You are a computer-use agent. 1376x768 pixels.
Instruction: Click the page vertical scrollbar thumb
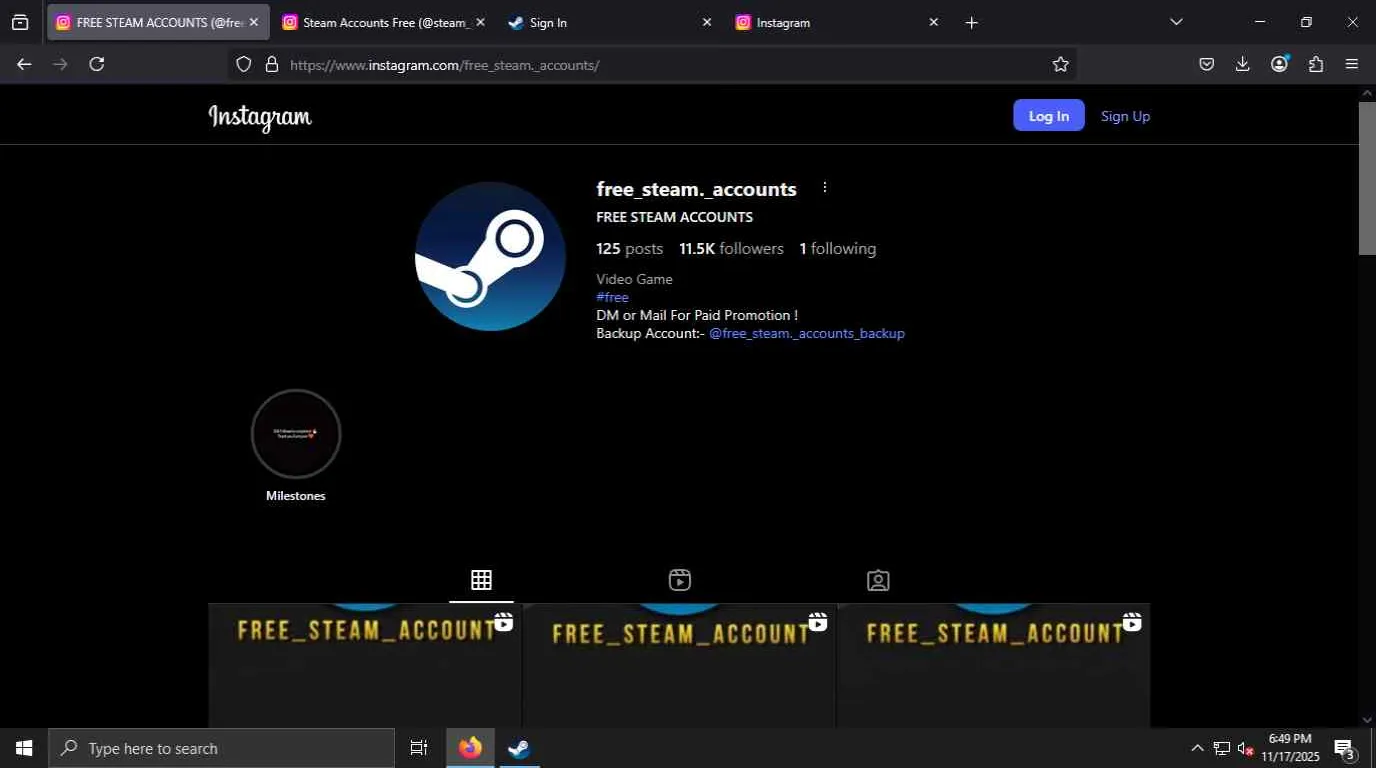pyautogui.click(x=1367, y=178)
